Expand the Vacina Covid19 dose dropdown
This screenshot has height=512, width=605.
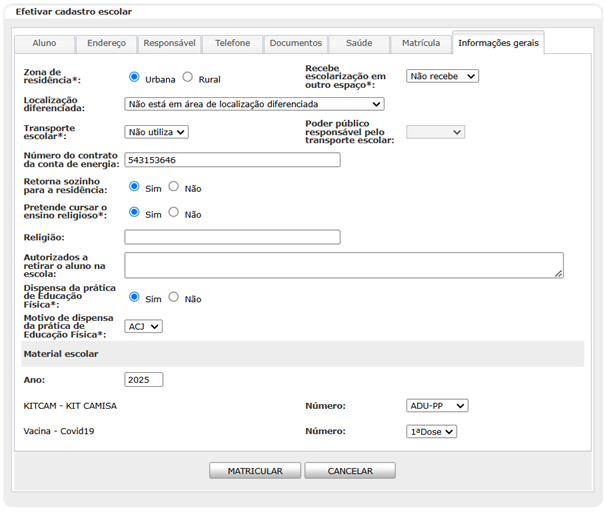click(432, 432)
